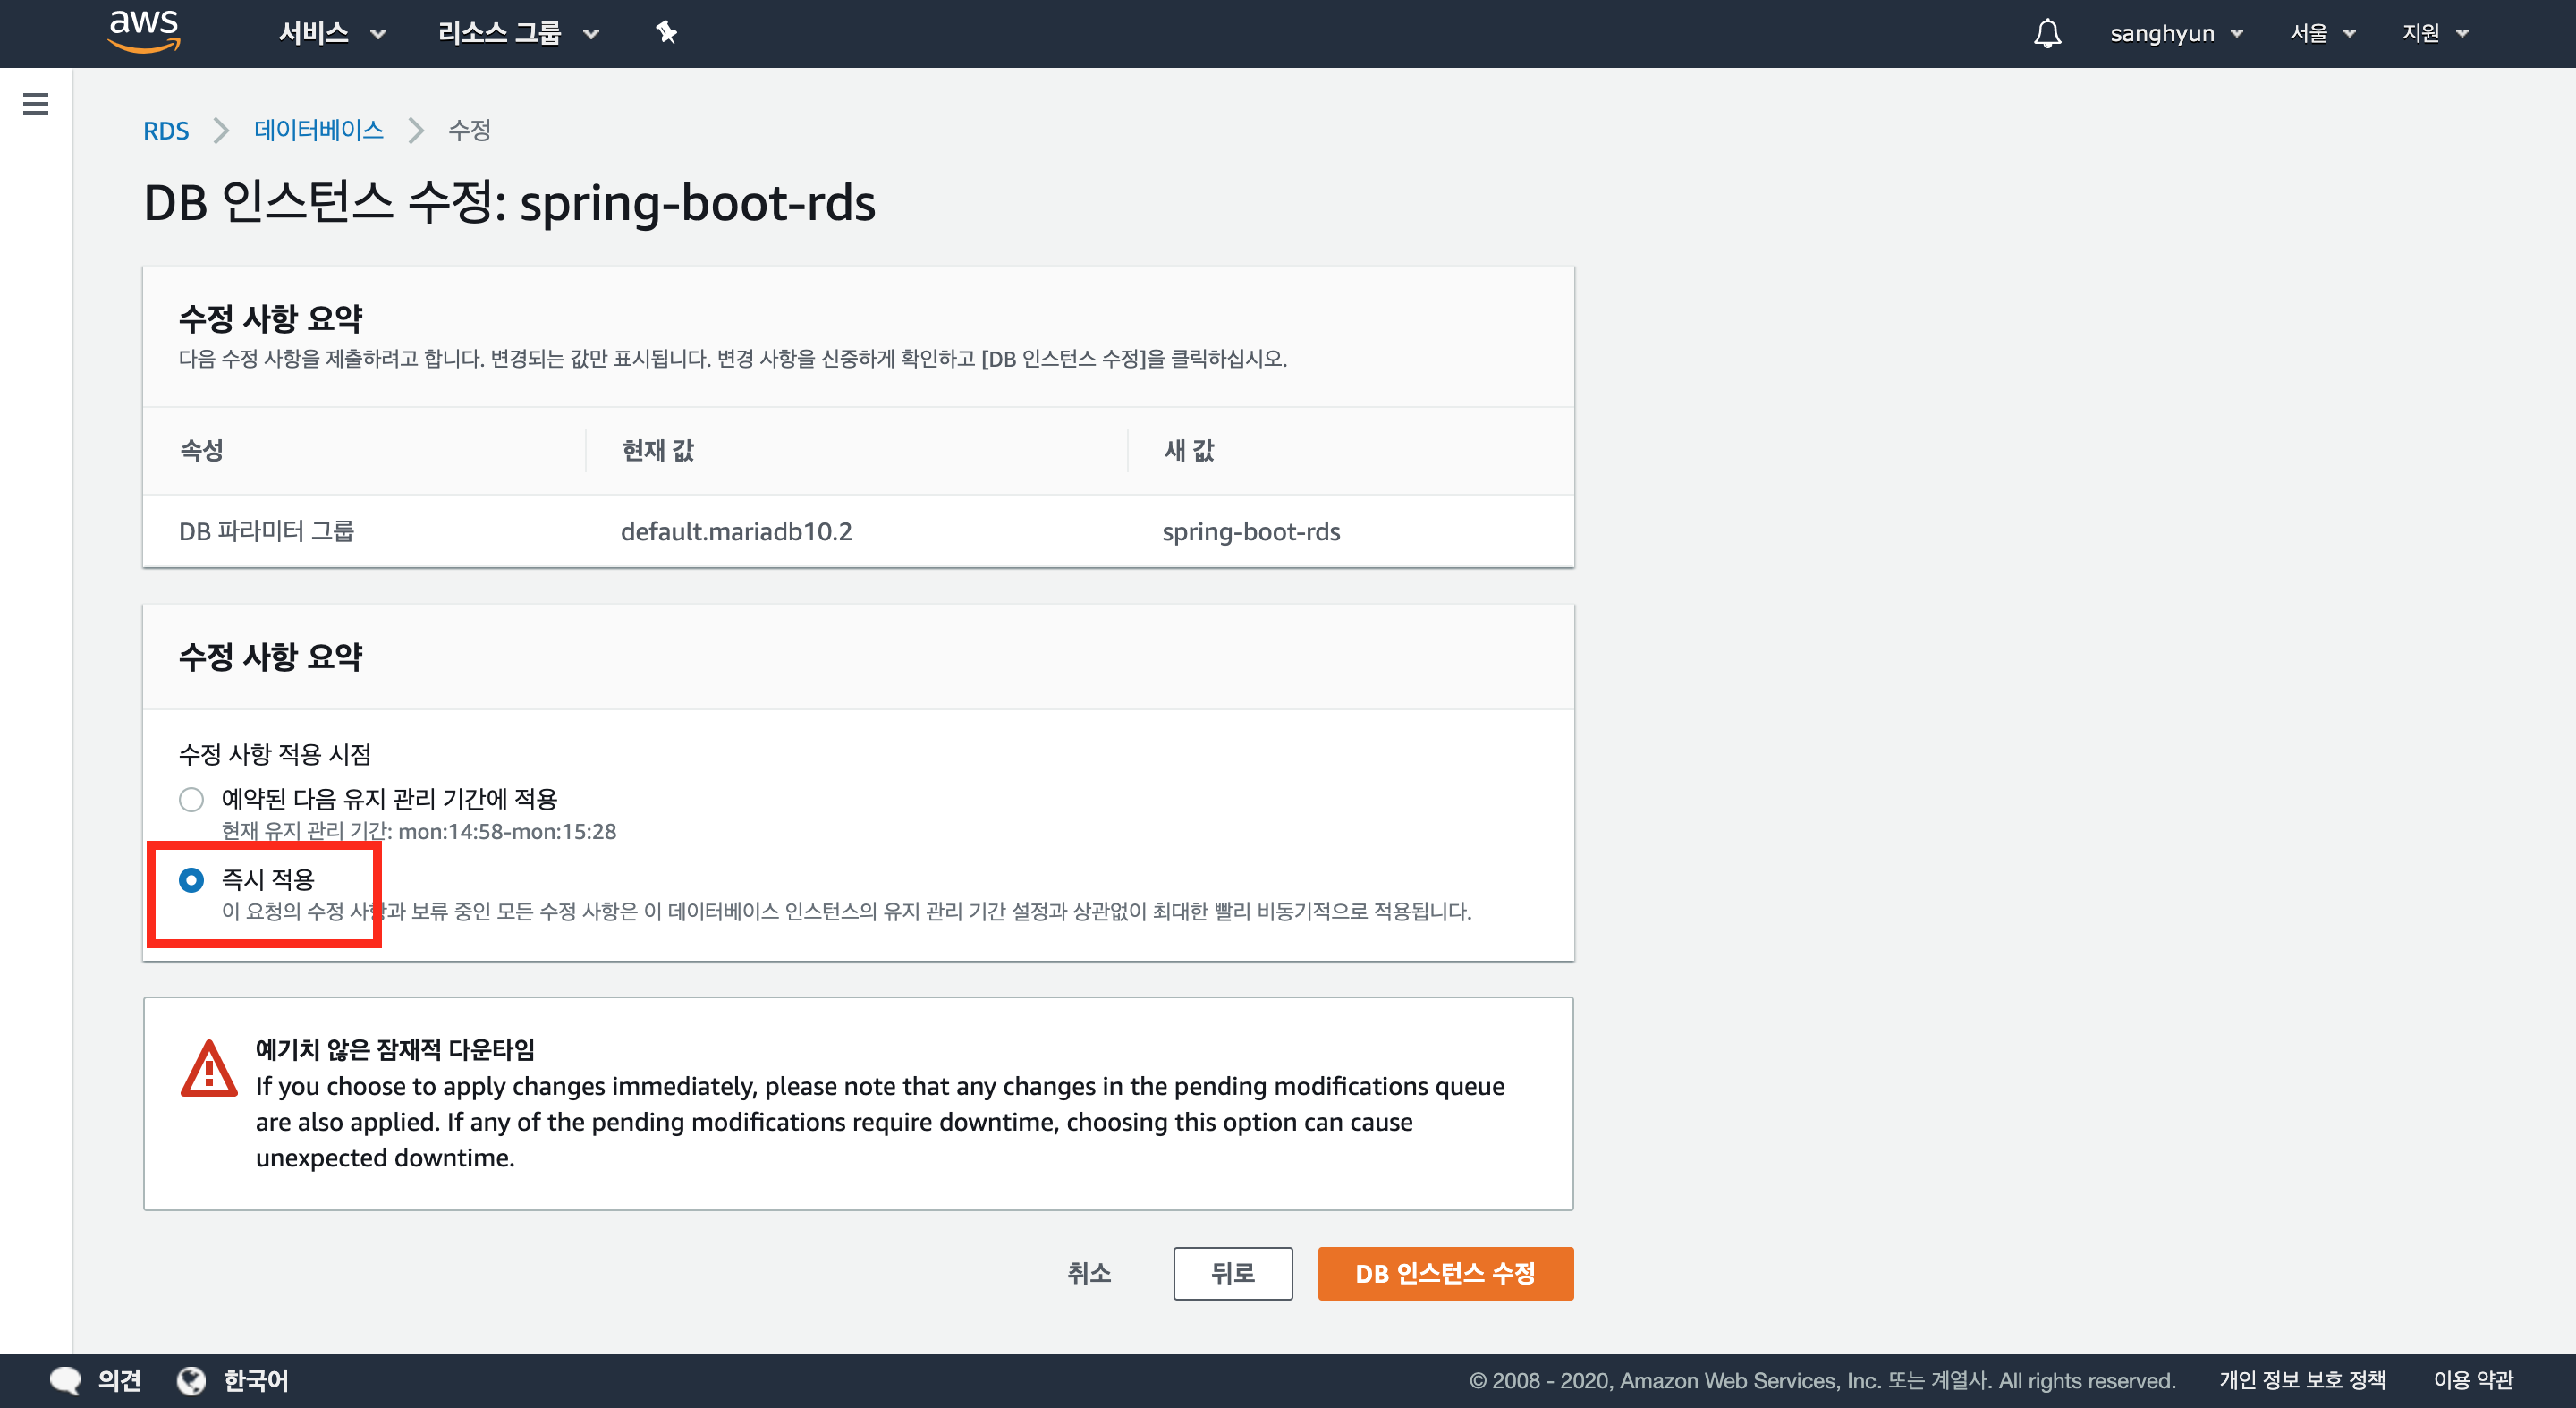The image size is (2576, 1408).
Task: Go to RDS breadcrumb link
Action: 166,131
